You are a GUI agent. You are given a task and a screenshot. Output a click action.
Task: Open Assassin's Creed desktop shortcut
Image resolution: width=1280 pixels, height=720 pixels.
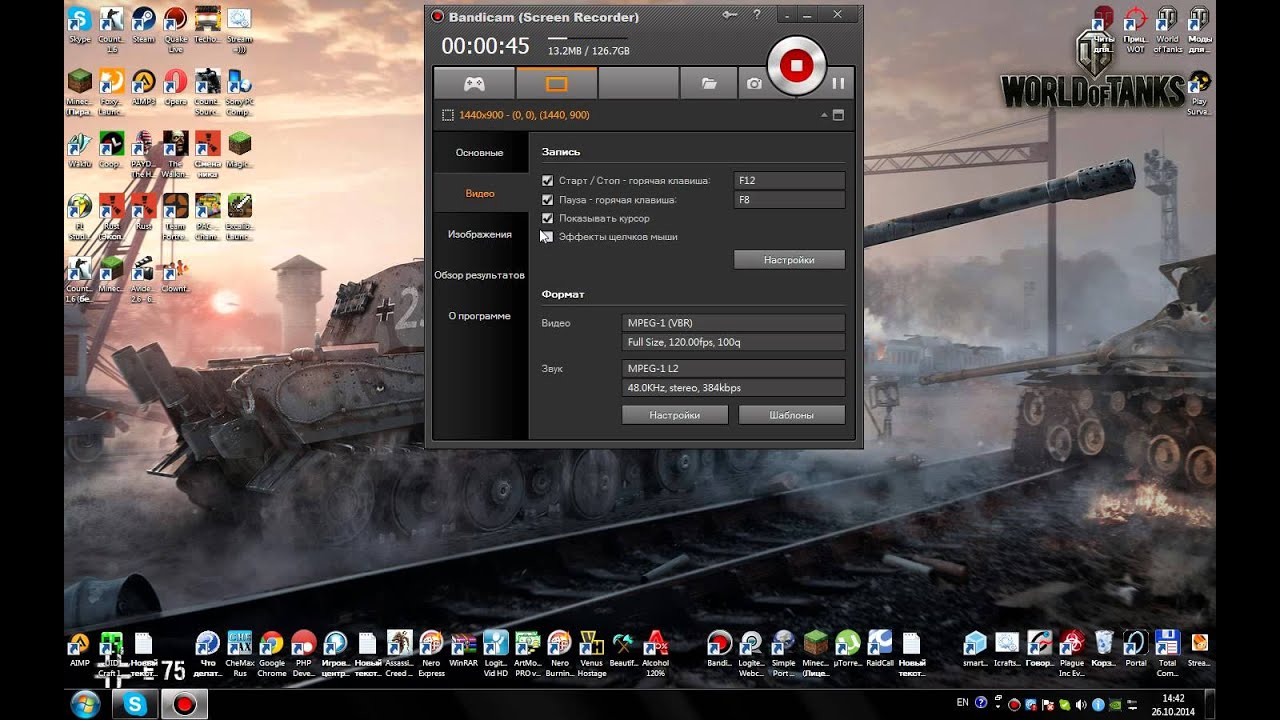399,654
